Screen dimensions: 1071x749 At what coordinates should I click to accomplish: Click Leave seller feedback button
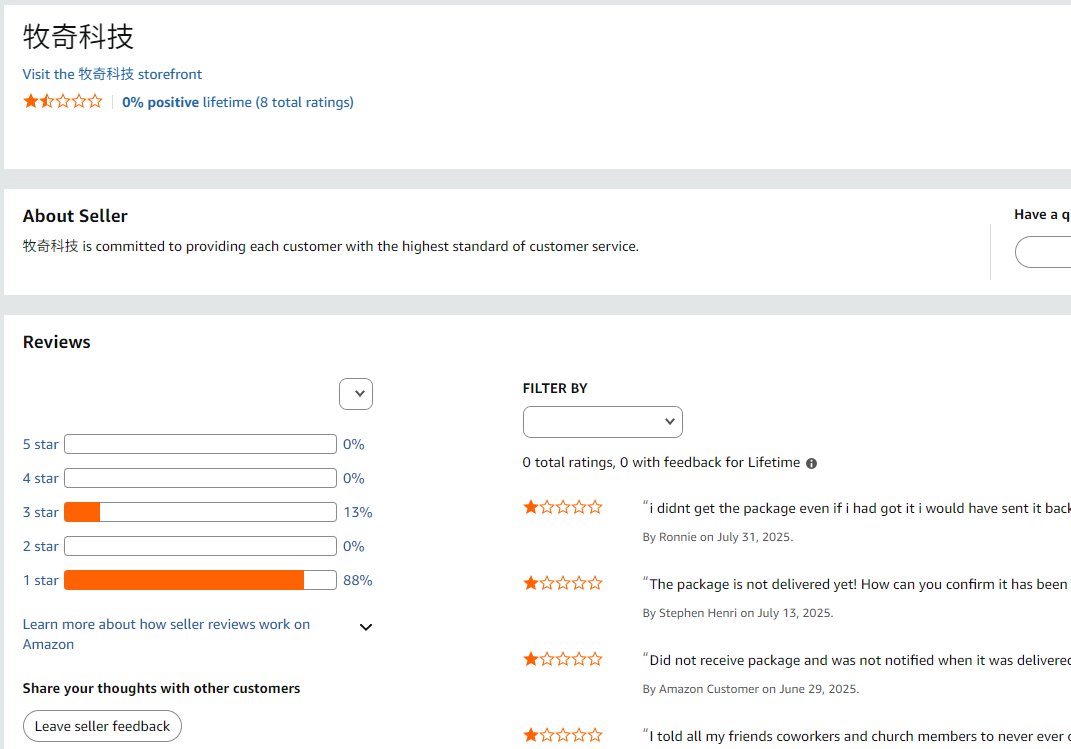(102, 726)
